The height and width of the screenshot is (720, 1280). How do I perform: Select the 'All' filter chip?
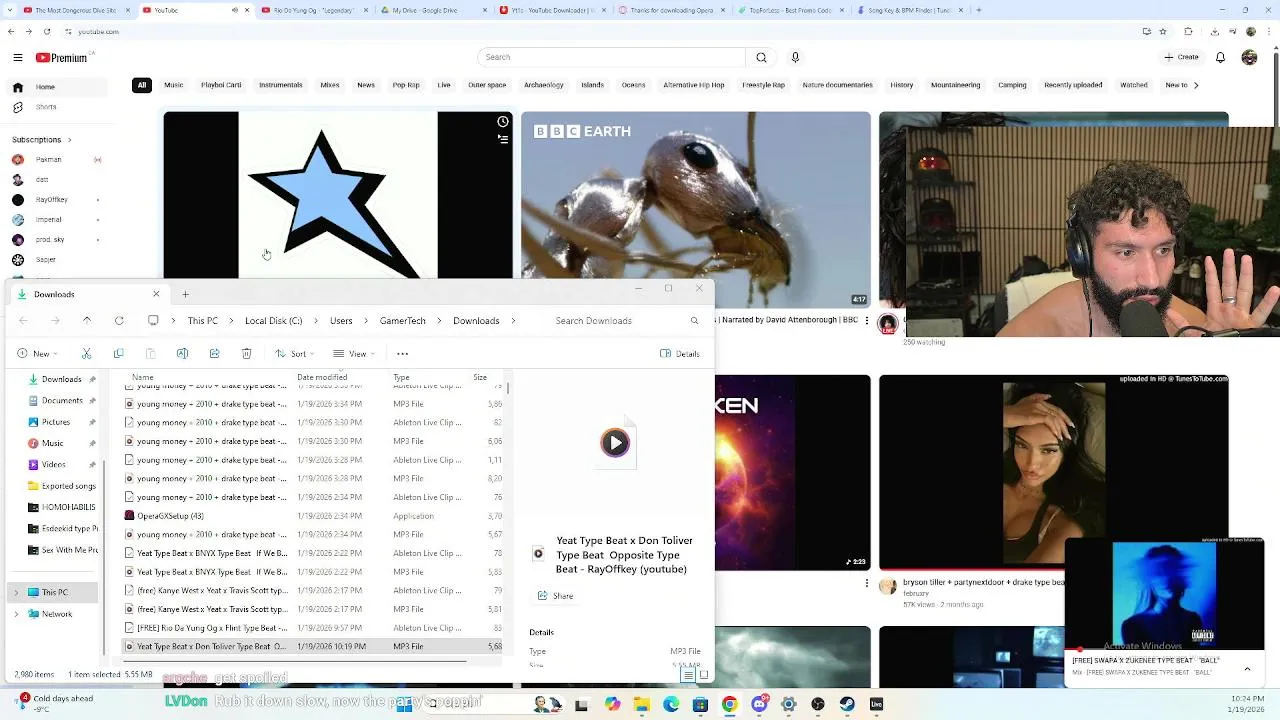pyautogui.click(x=141, y=85)
